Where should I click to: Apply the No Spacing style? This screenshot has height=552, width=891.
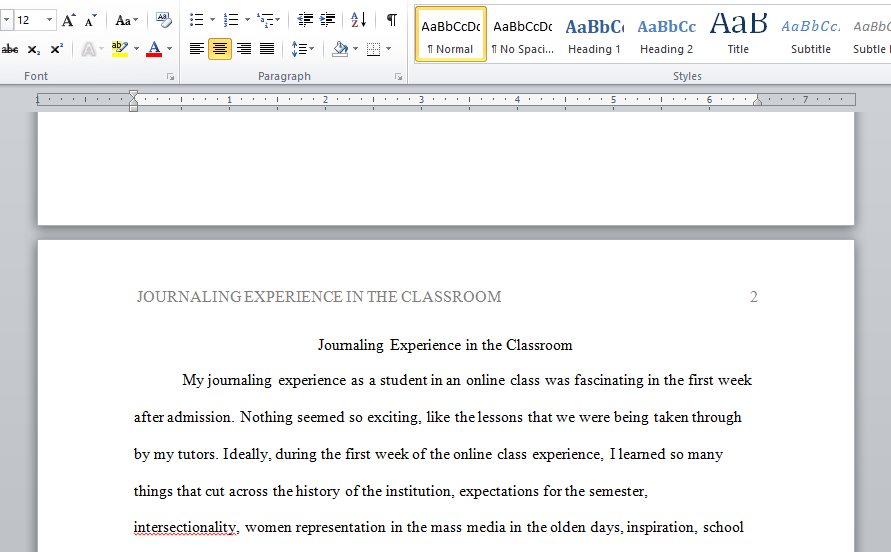click(523, 34)
